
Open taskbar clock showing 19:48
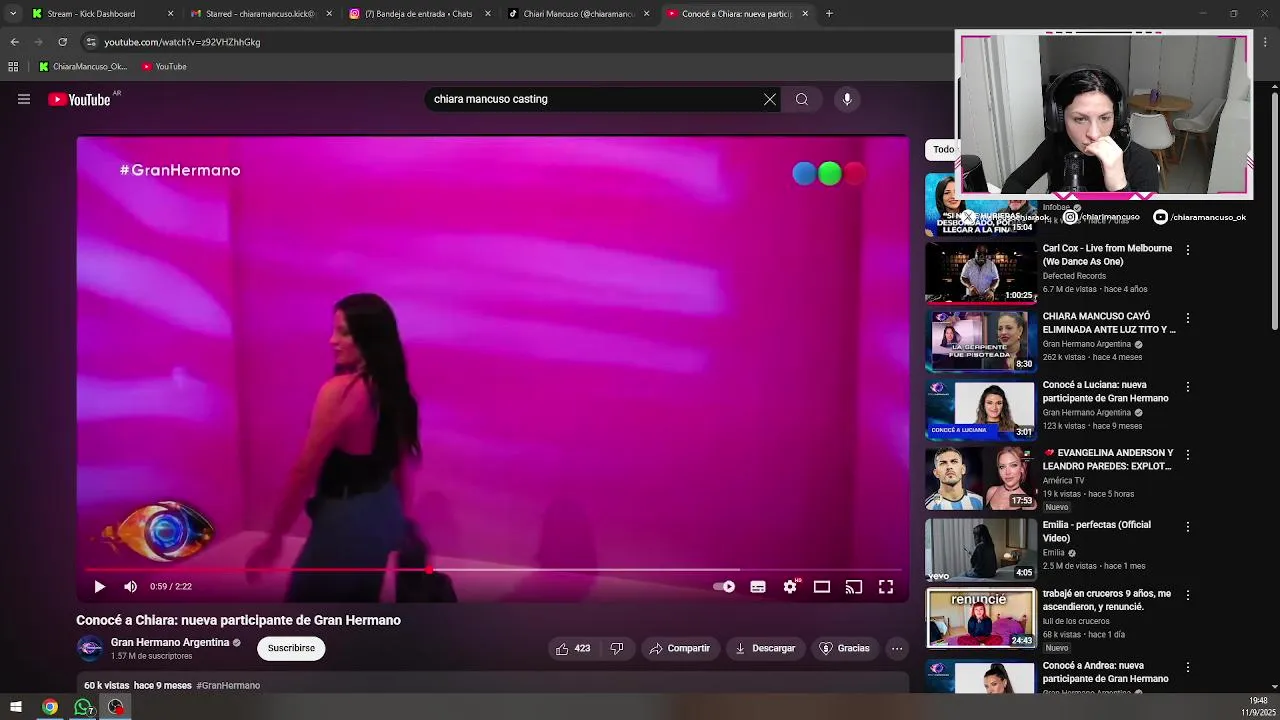tap(1257, 707)
